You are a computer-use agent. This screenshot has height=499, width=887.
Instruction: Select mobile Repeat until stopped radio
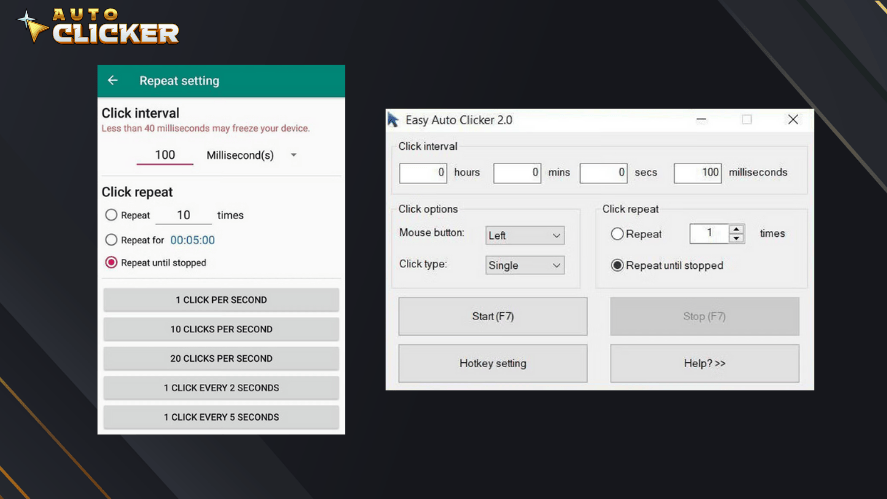pos(111,263)
